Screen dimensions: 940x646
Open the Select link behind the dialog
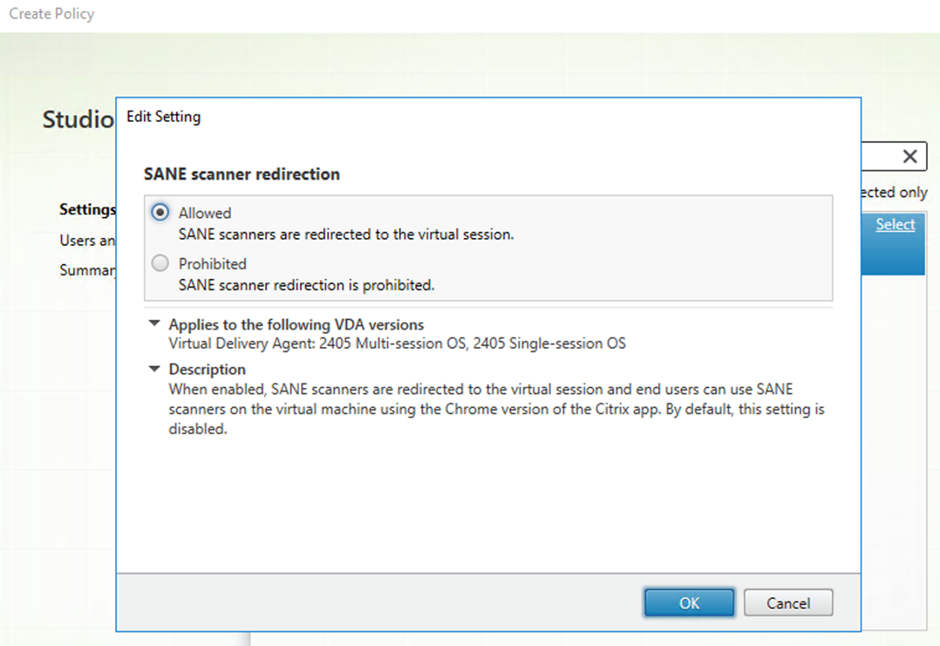pyautogui.click(x=895, y=224)
